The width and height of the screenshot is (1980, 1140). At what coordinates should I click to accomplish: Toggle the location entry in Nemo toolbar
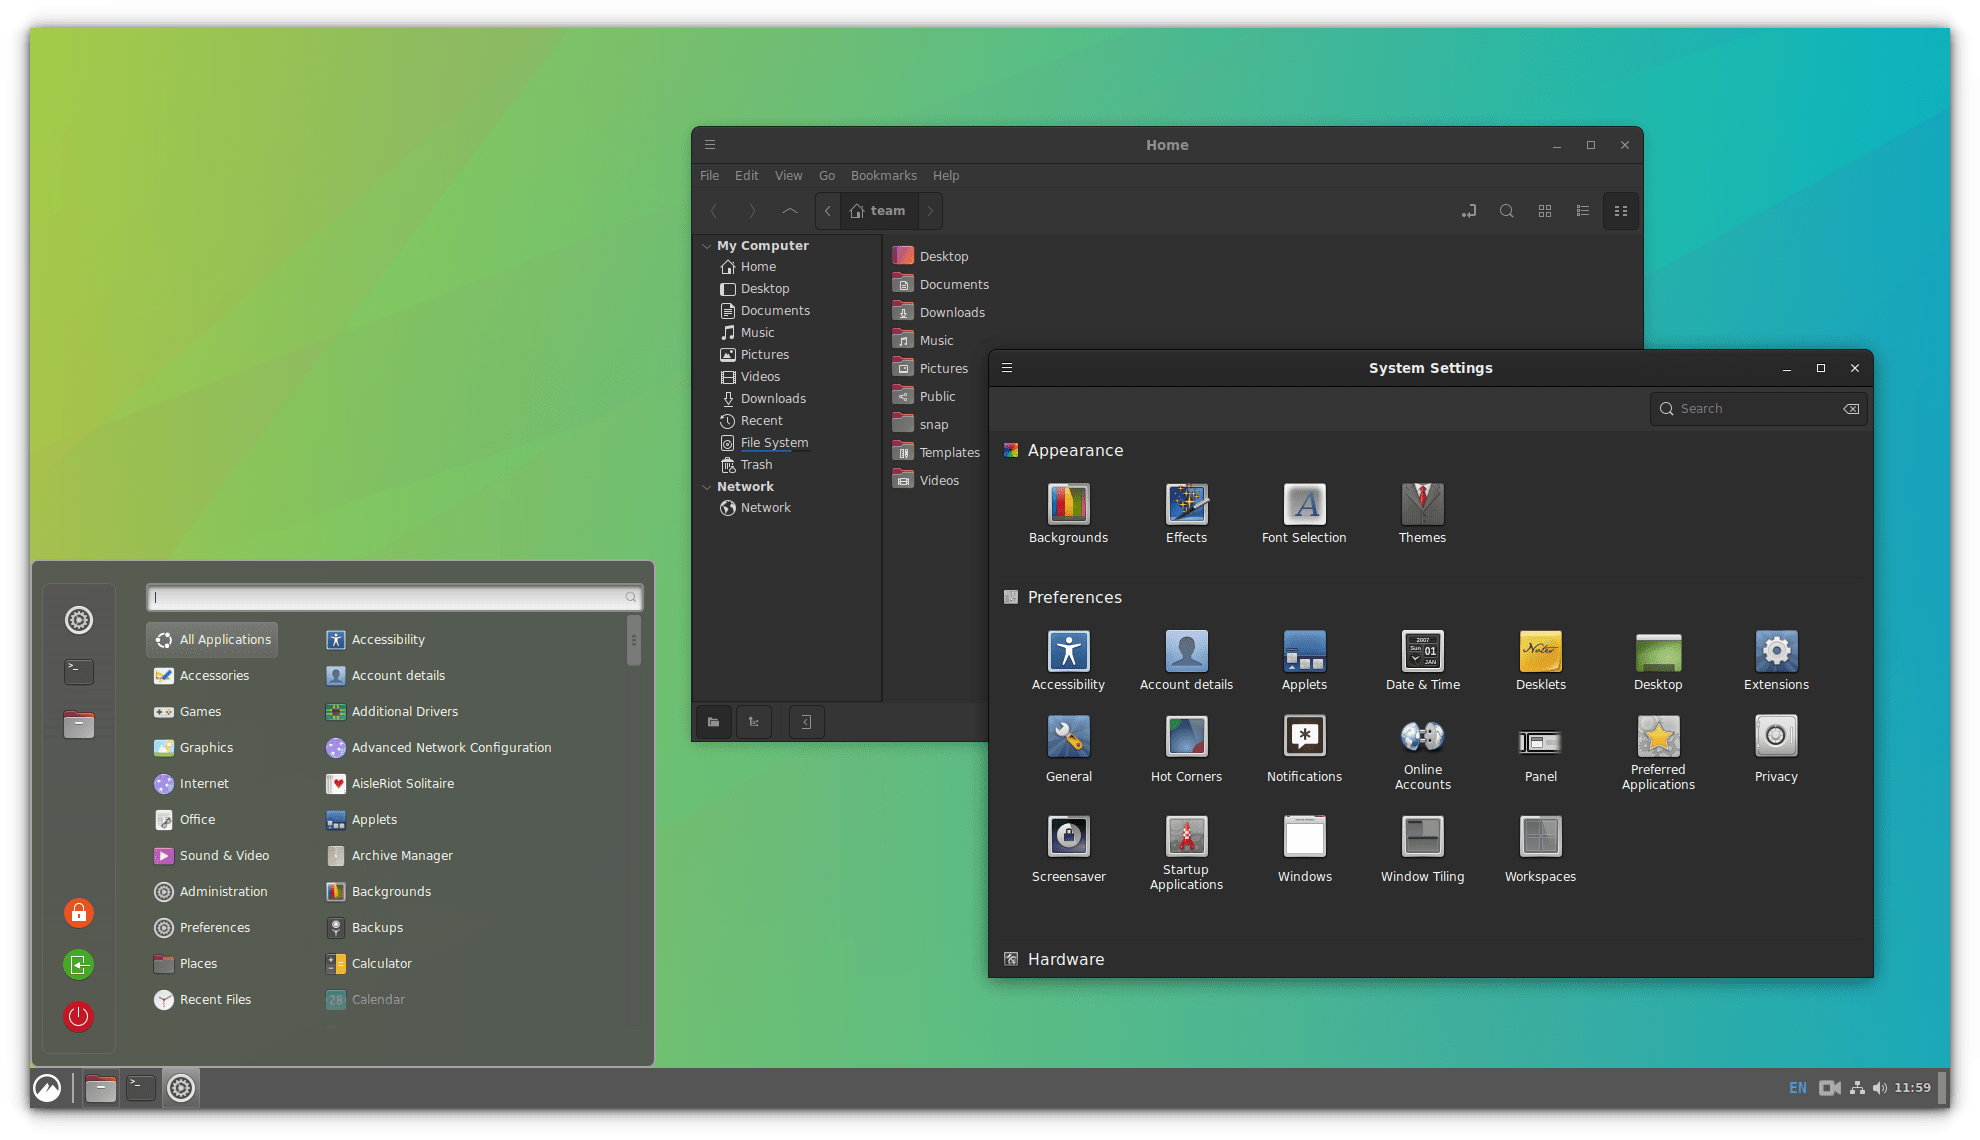point(1469,211)
